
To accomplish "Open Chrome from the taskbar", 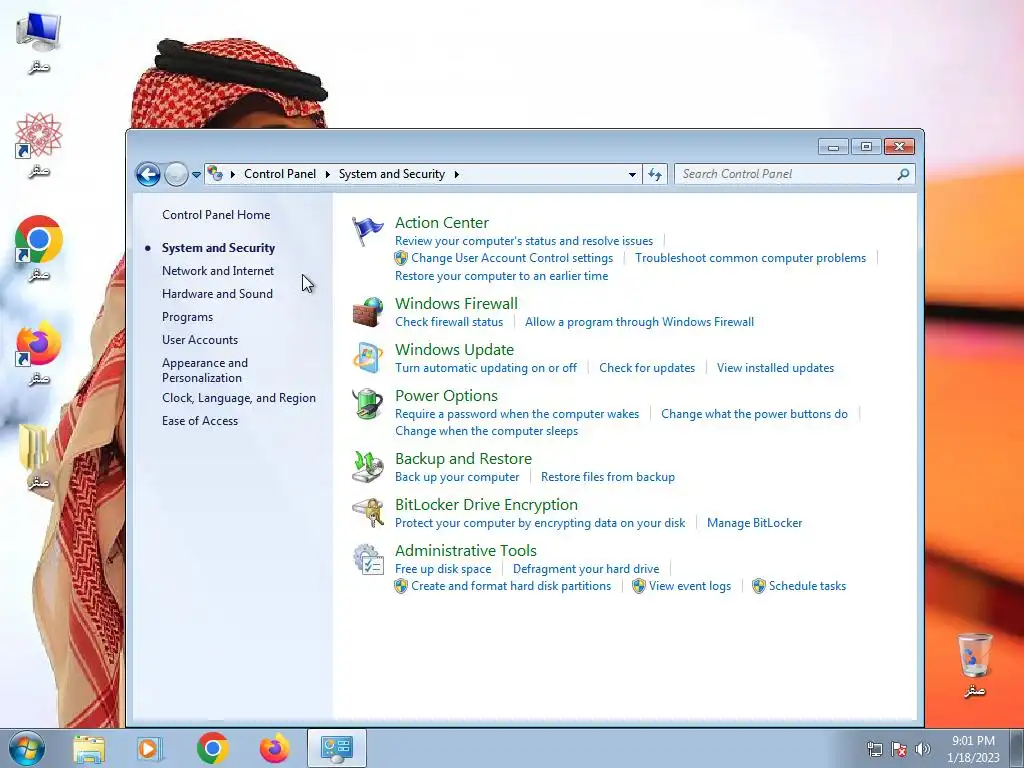I will tap(212, 748).
